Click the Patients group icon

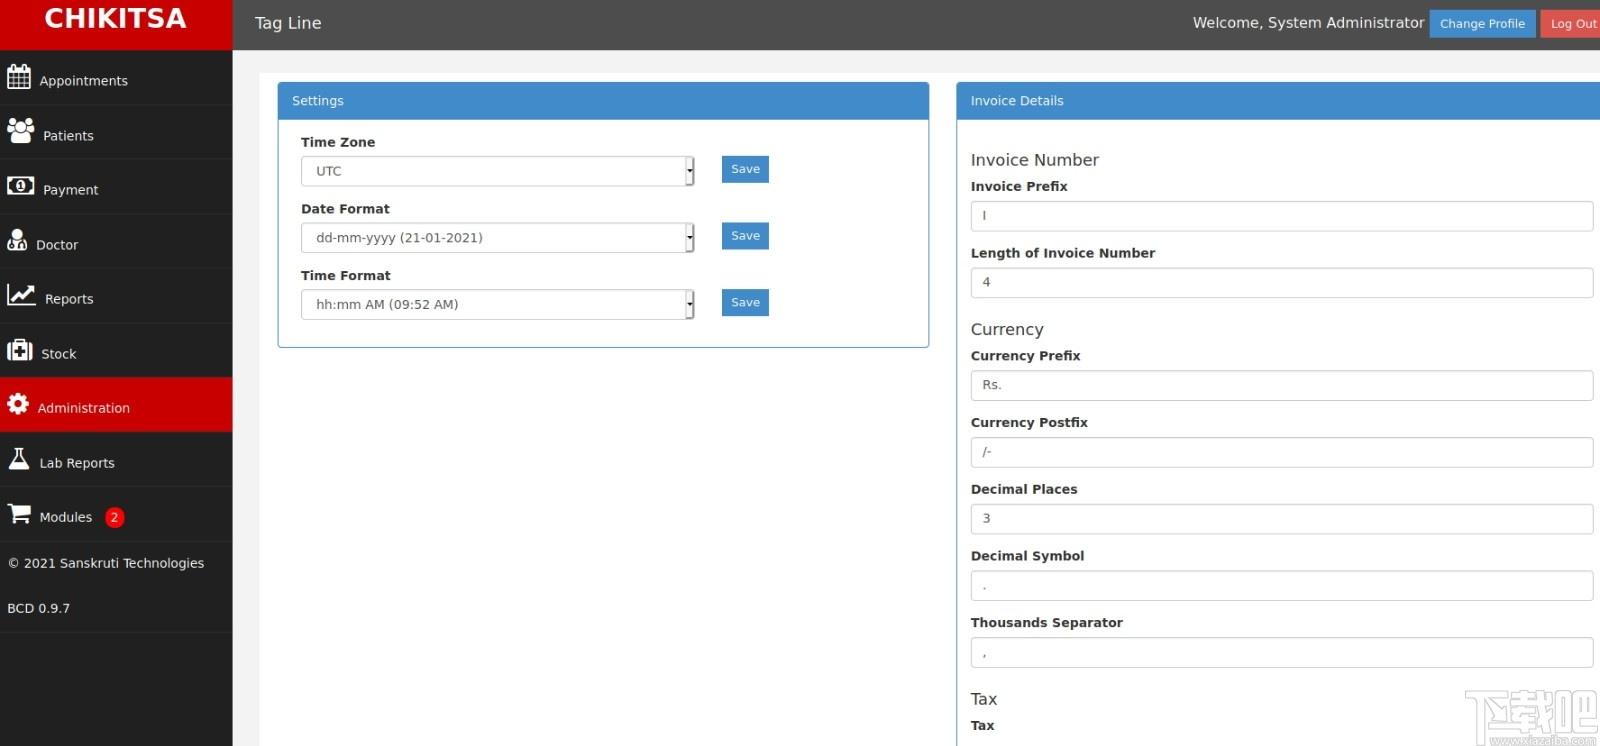point(20,130)
